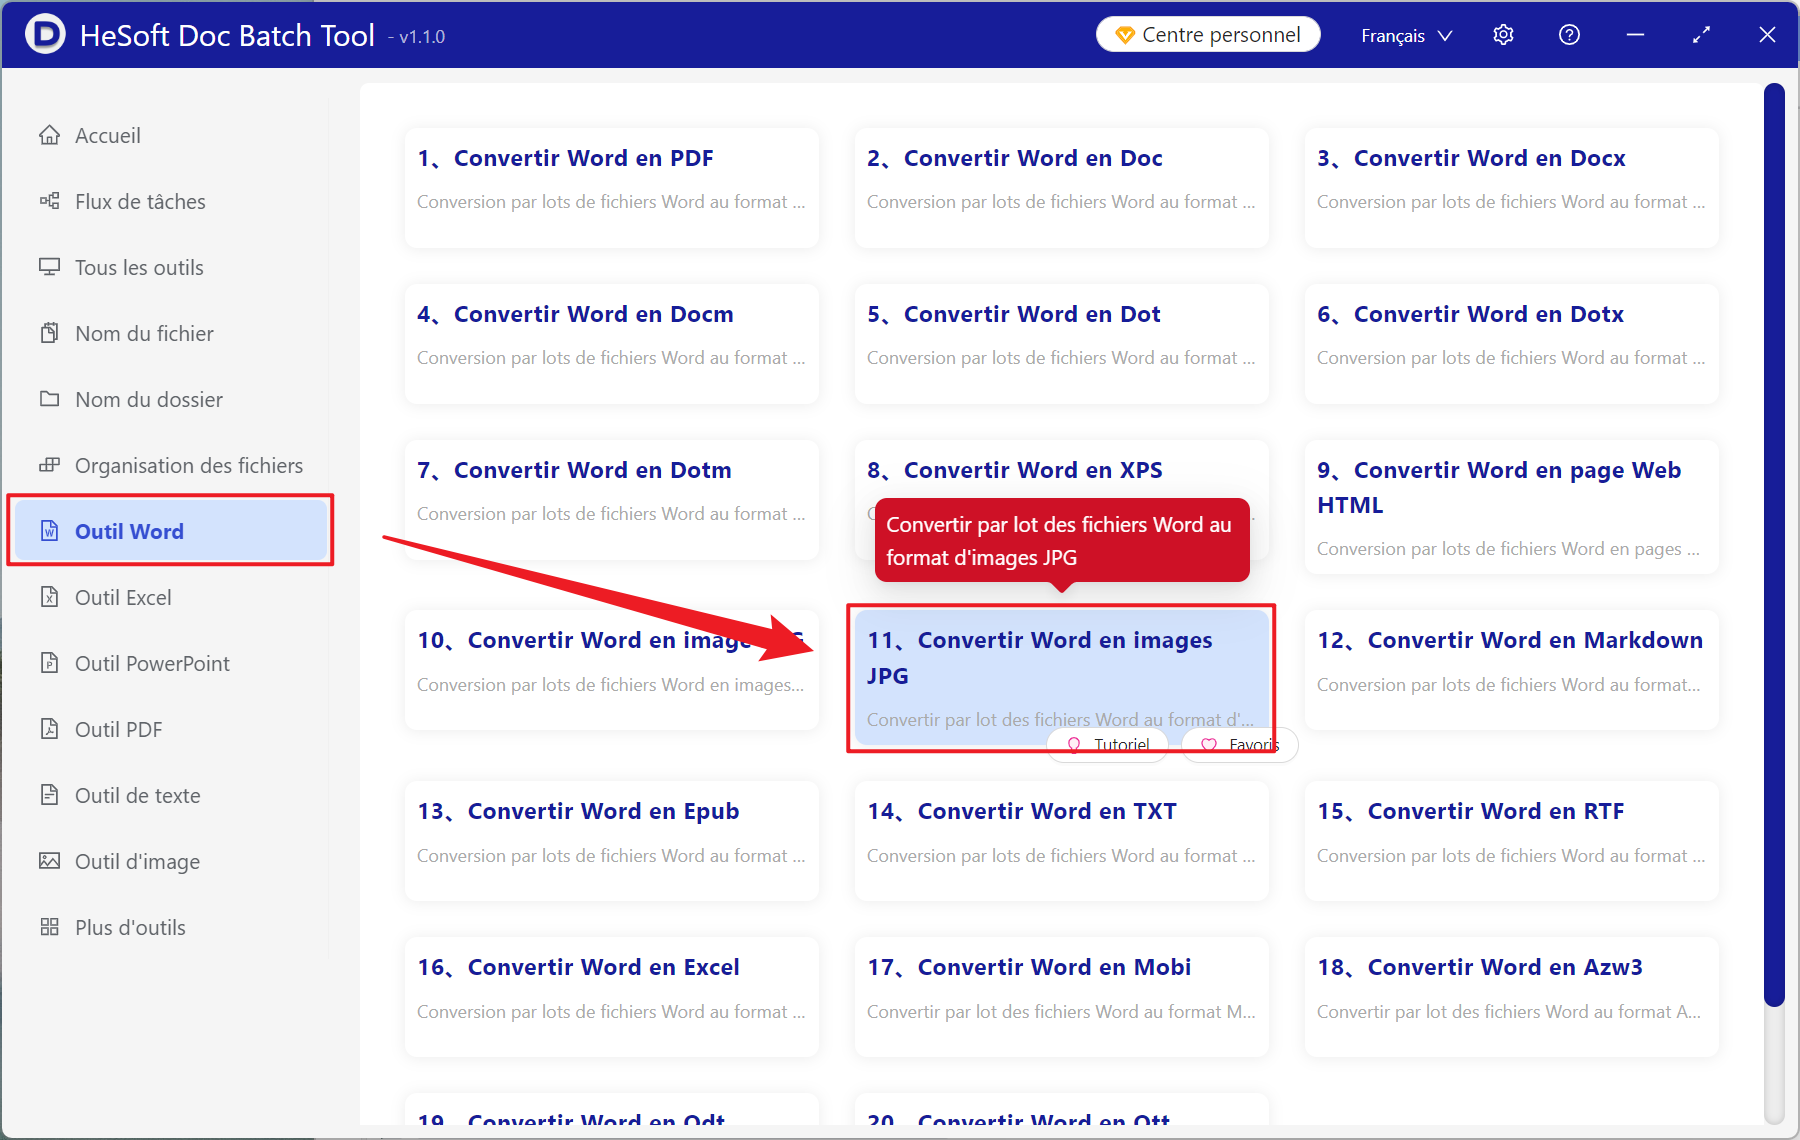Image resolution: width=1800 pixels, height=1140 pixels.
Task: Click the Plus d'outils grid icon
Action: click(49, 927)
